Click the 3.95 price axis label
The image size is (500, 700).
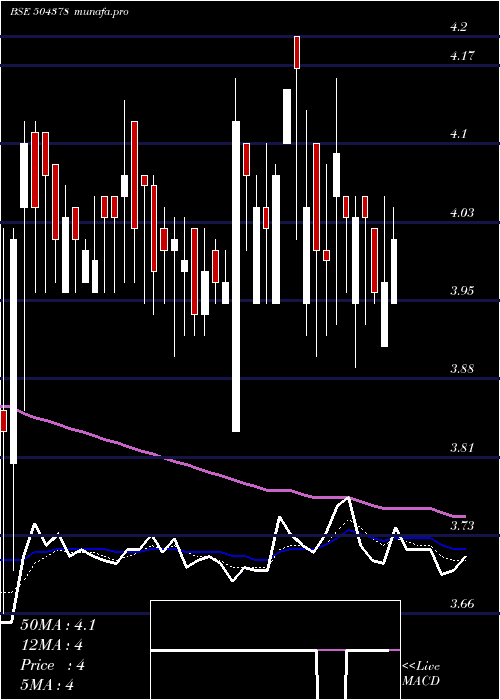[462, 291]
